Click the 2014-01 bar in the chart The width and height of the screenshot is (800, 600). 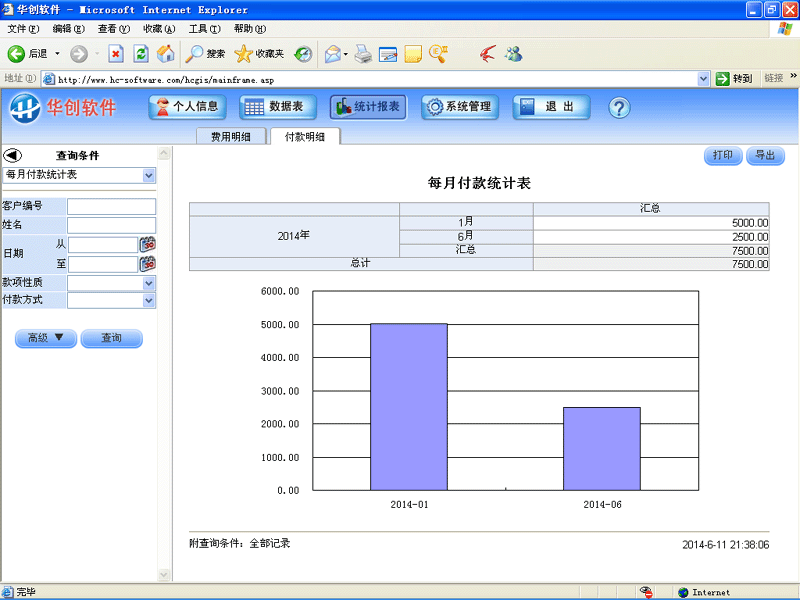coord(409,407)
